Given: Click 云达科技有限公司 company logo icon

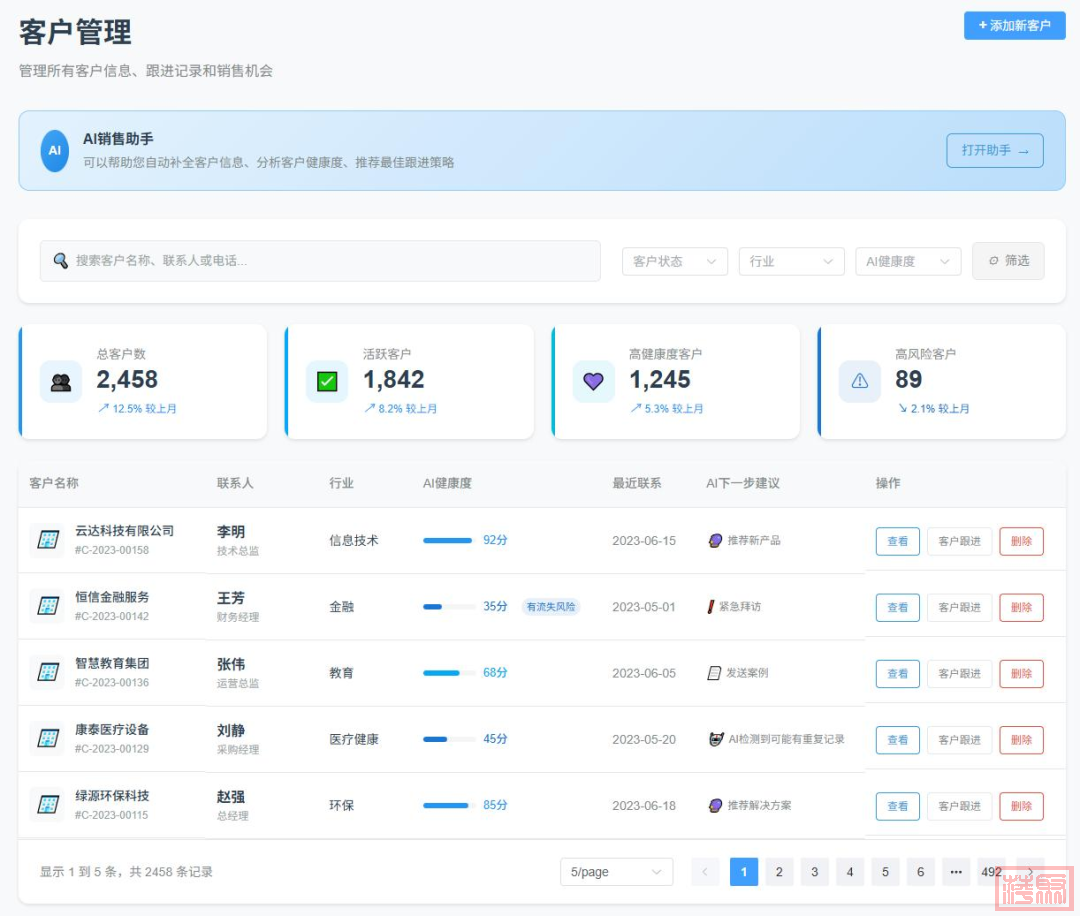Looking at the screenshot, I should tap(47, 540).
